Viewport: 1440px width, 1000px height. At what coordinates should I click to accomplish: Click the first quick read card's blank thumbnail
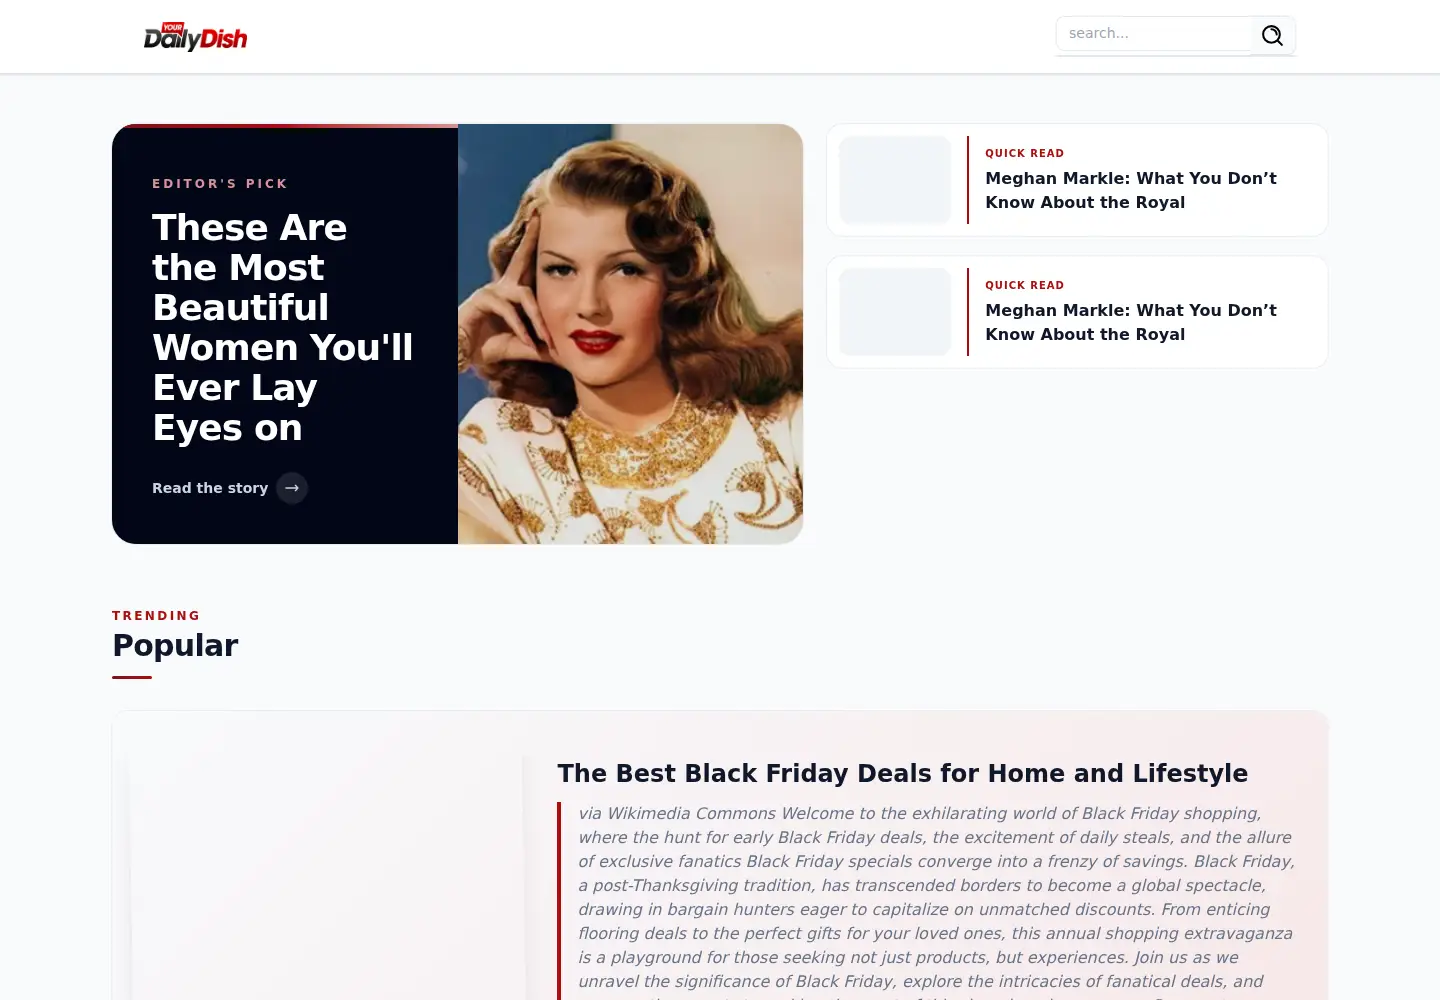(895, 180)
